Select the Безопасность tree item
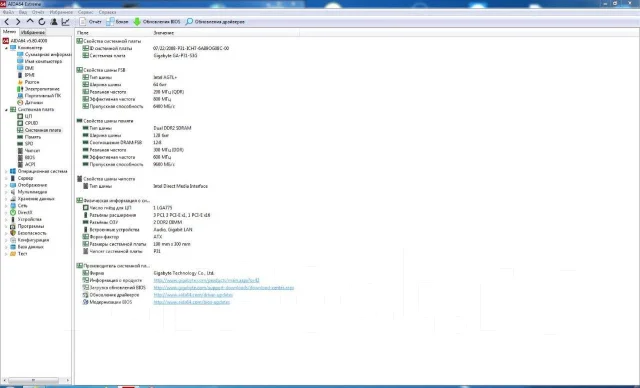The width and height of the screenshot is (640, 388). coord(32,233)
